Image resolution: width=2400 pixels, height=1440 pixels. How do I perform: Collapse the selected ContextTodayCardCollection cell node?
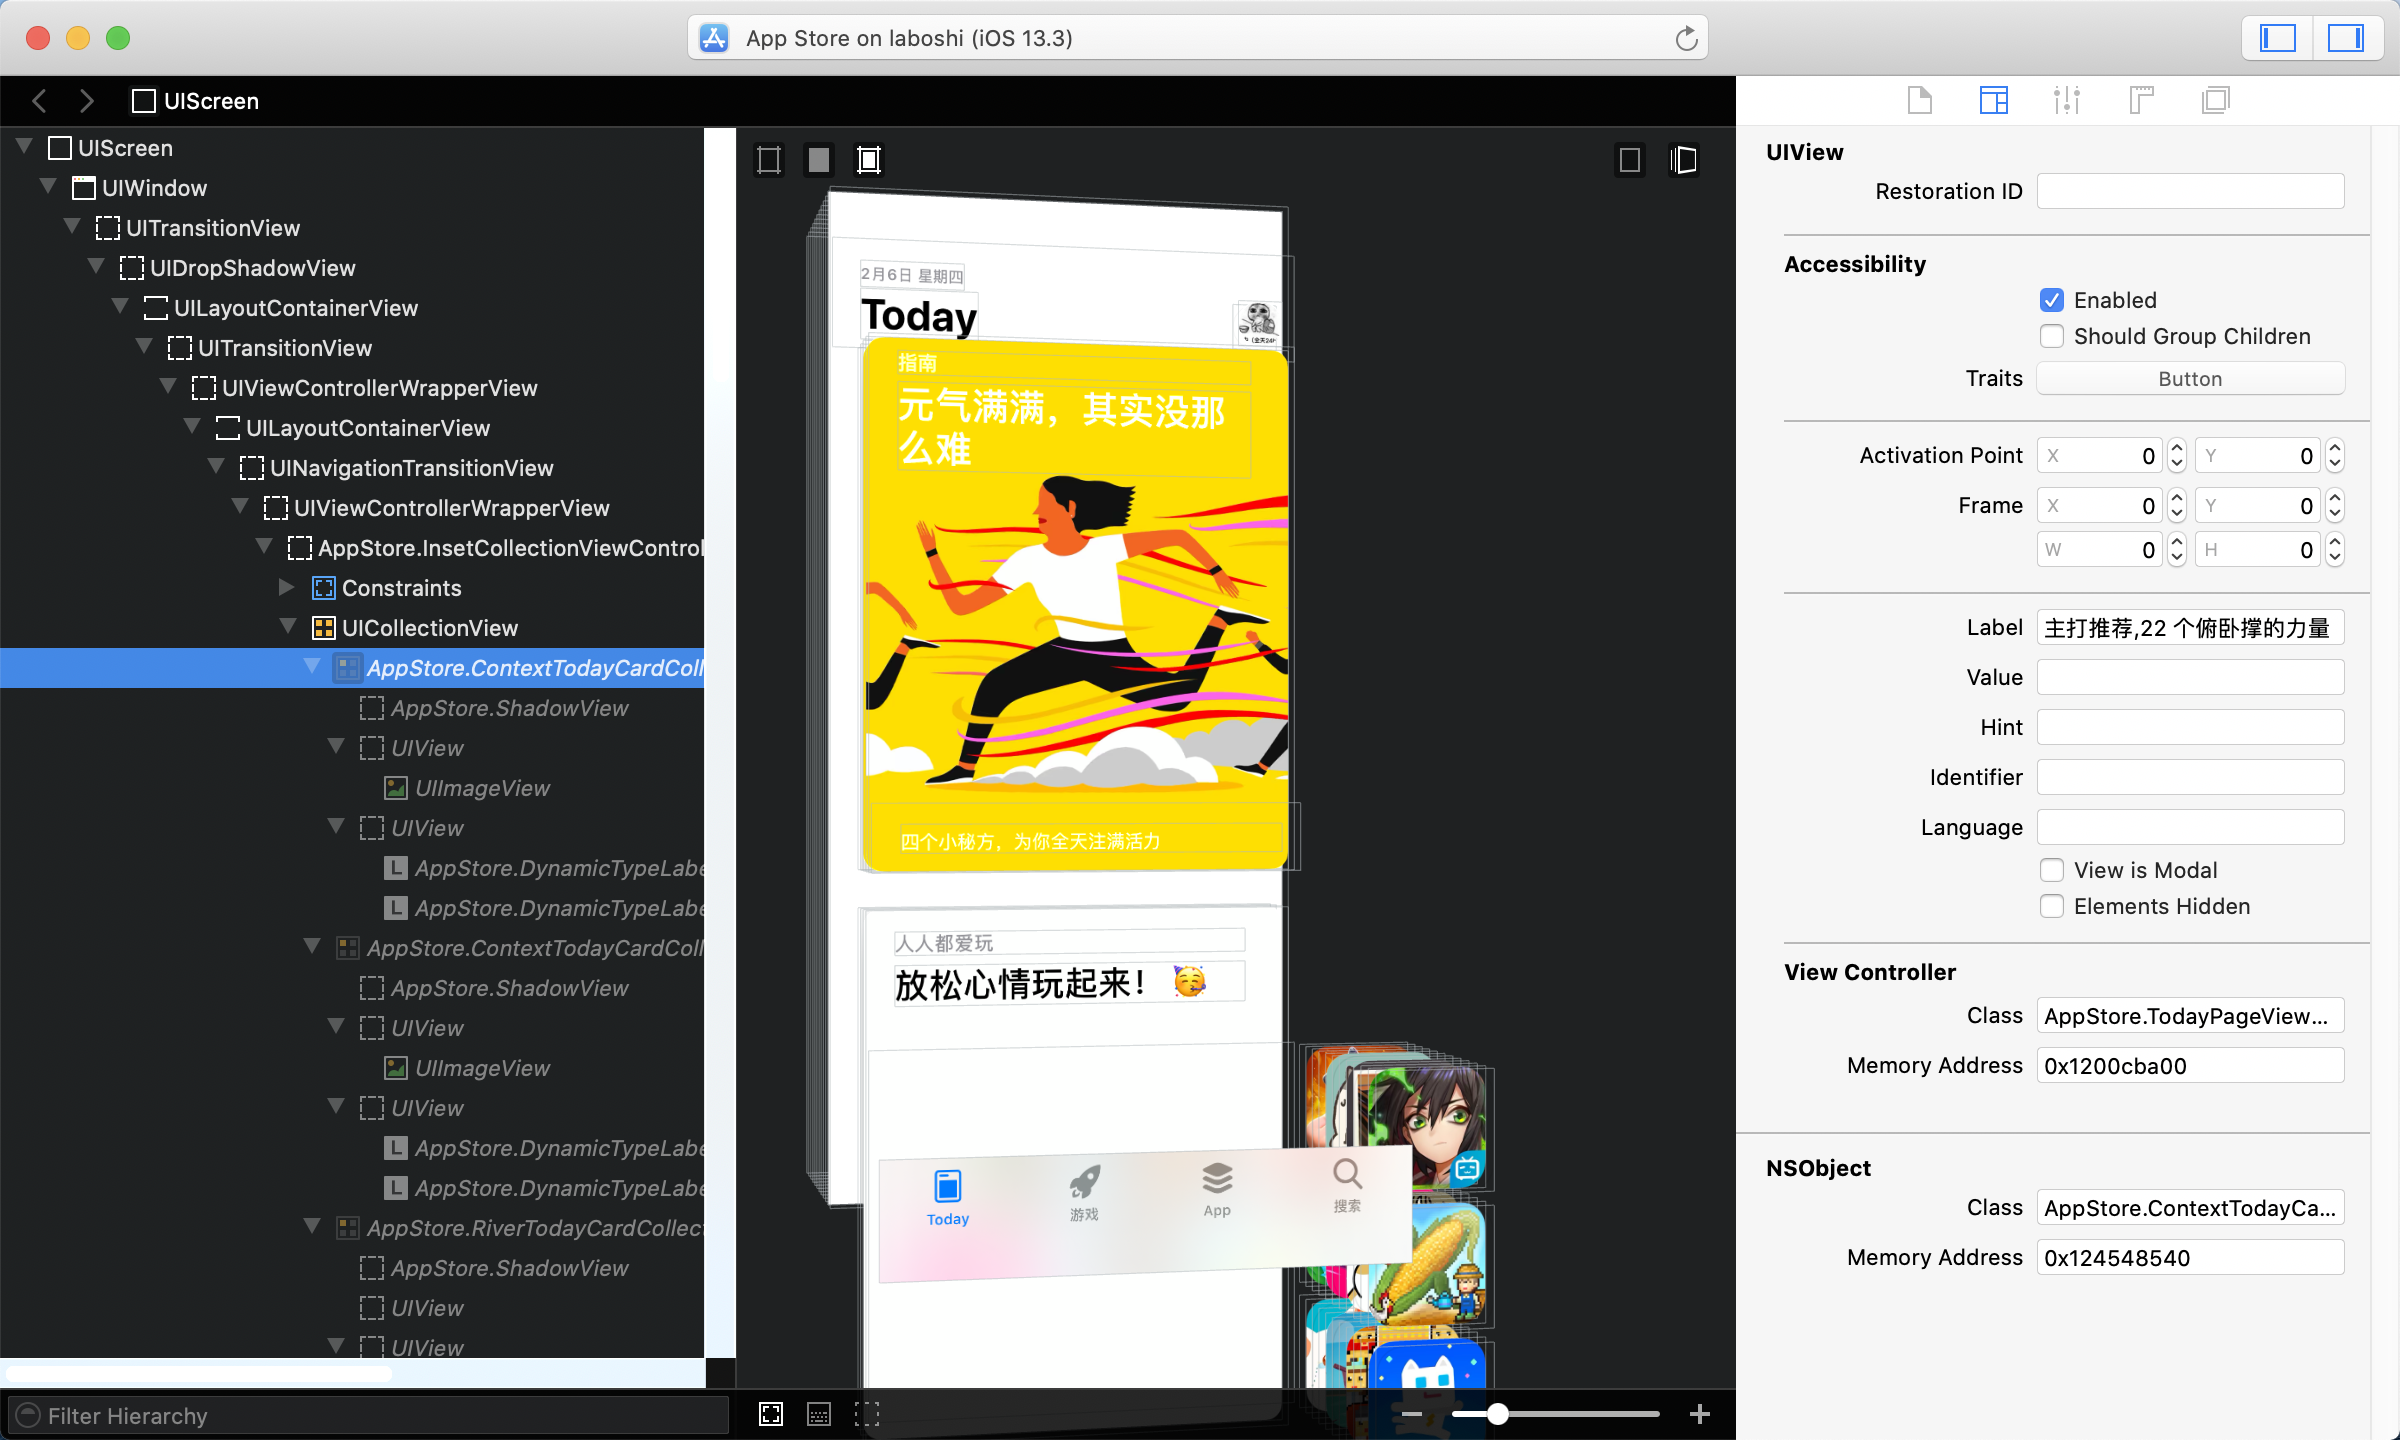coord(312,667)
